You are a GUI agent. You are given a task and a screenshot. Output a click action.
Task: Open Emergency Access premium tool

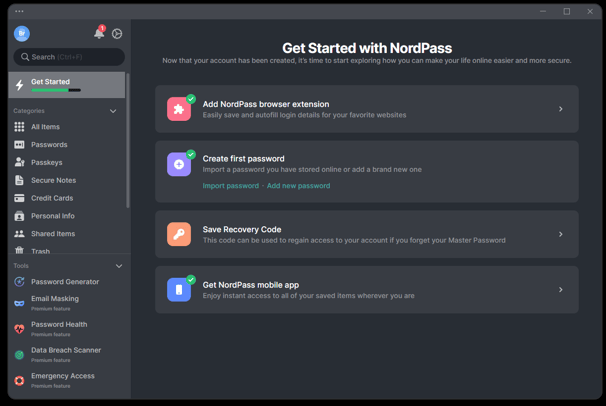(x=63, y=380)
